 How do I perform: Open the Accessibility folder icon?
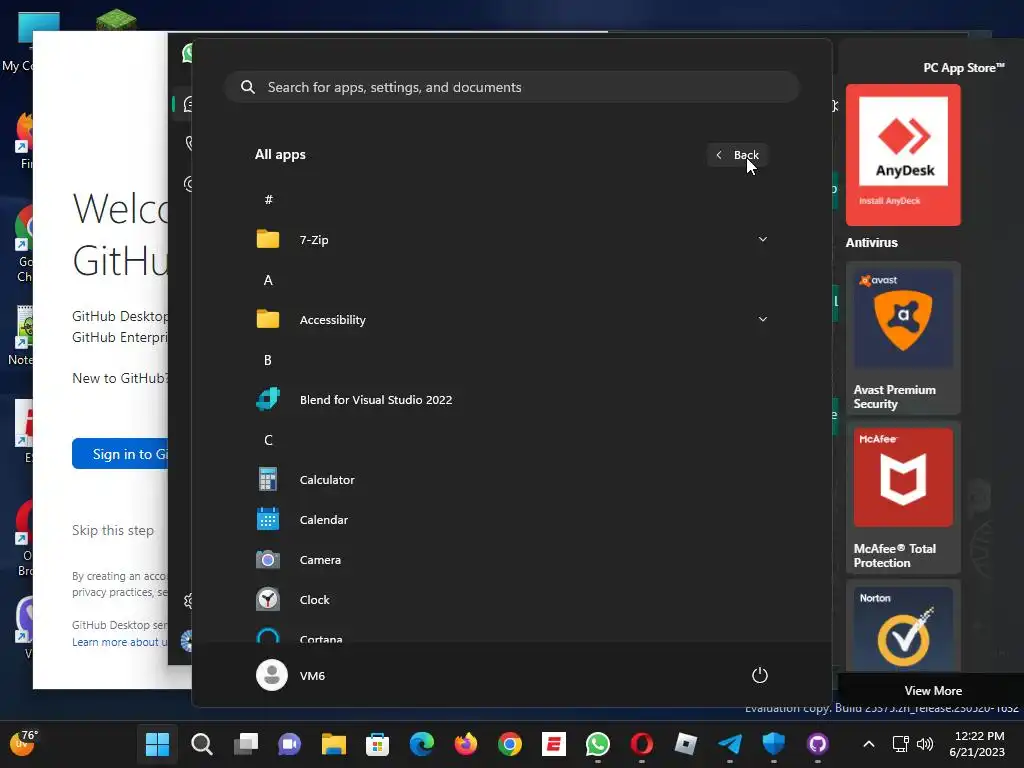268,319
